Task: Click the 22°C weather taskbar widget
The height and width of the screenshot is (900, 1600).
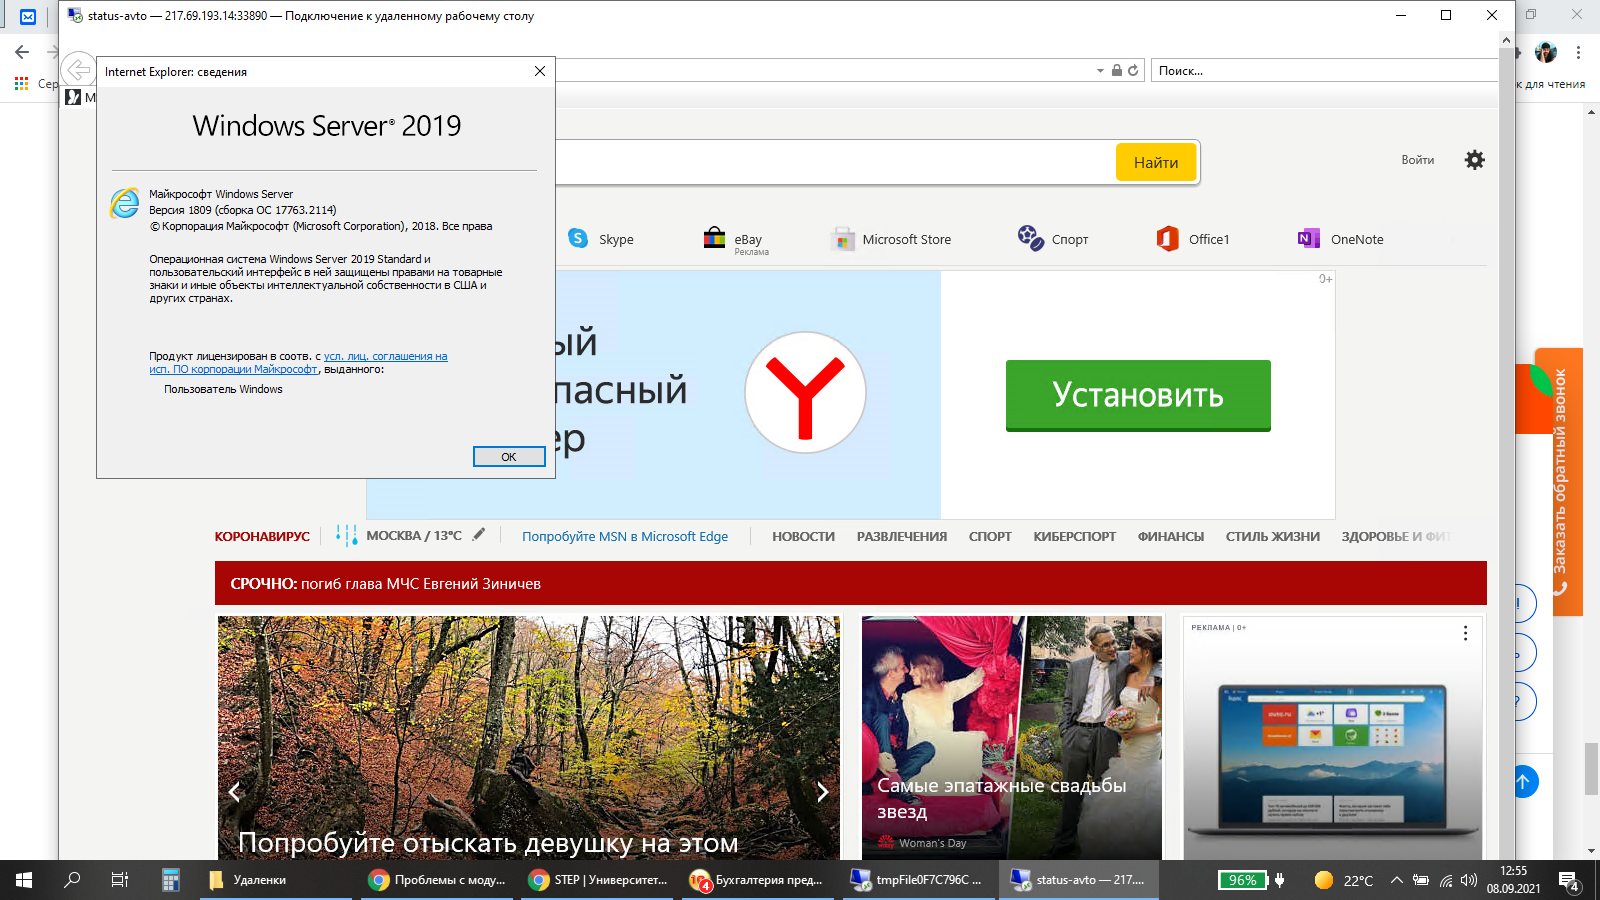Action: 1343,880
